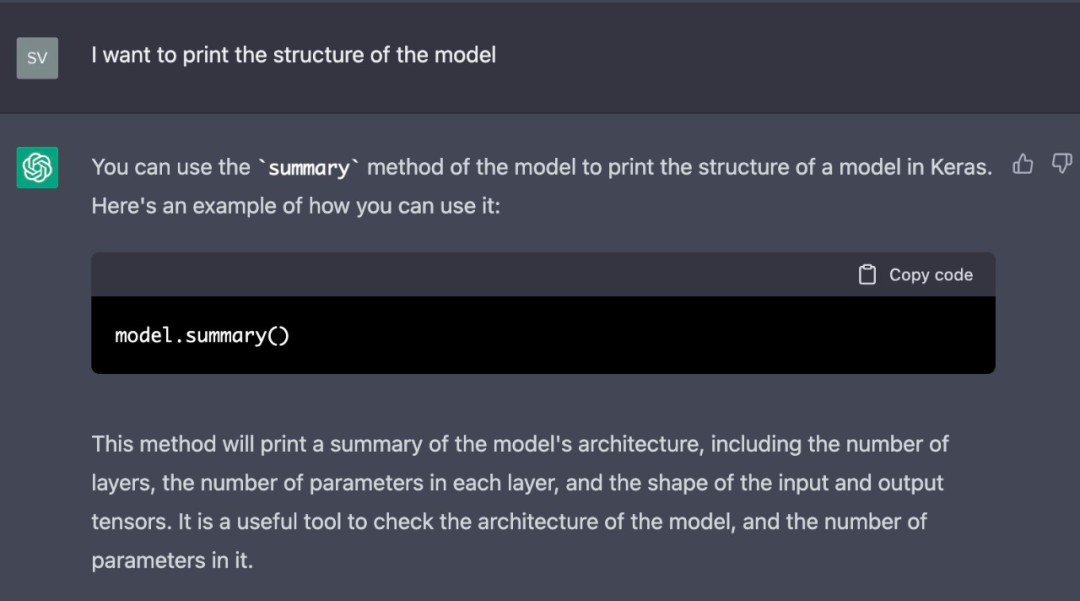Click the code block header bar's empty area
1080x601 pixels.
[x=450, y=275]
